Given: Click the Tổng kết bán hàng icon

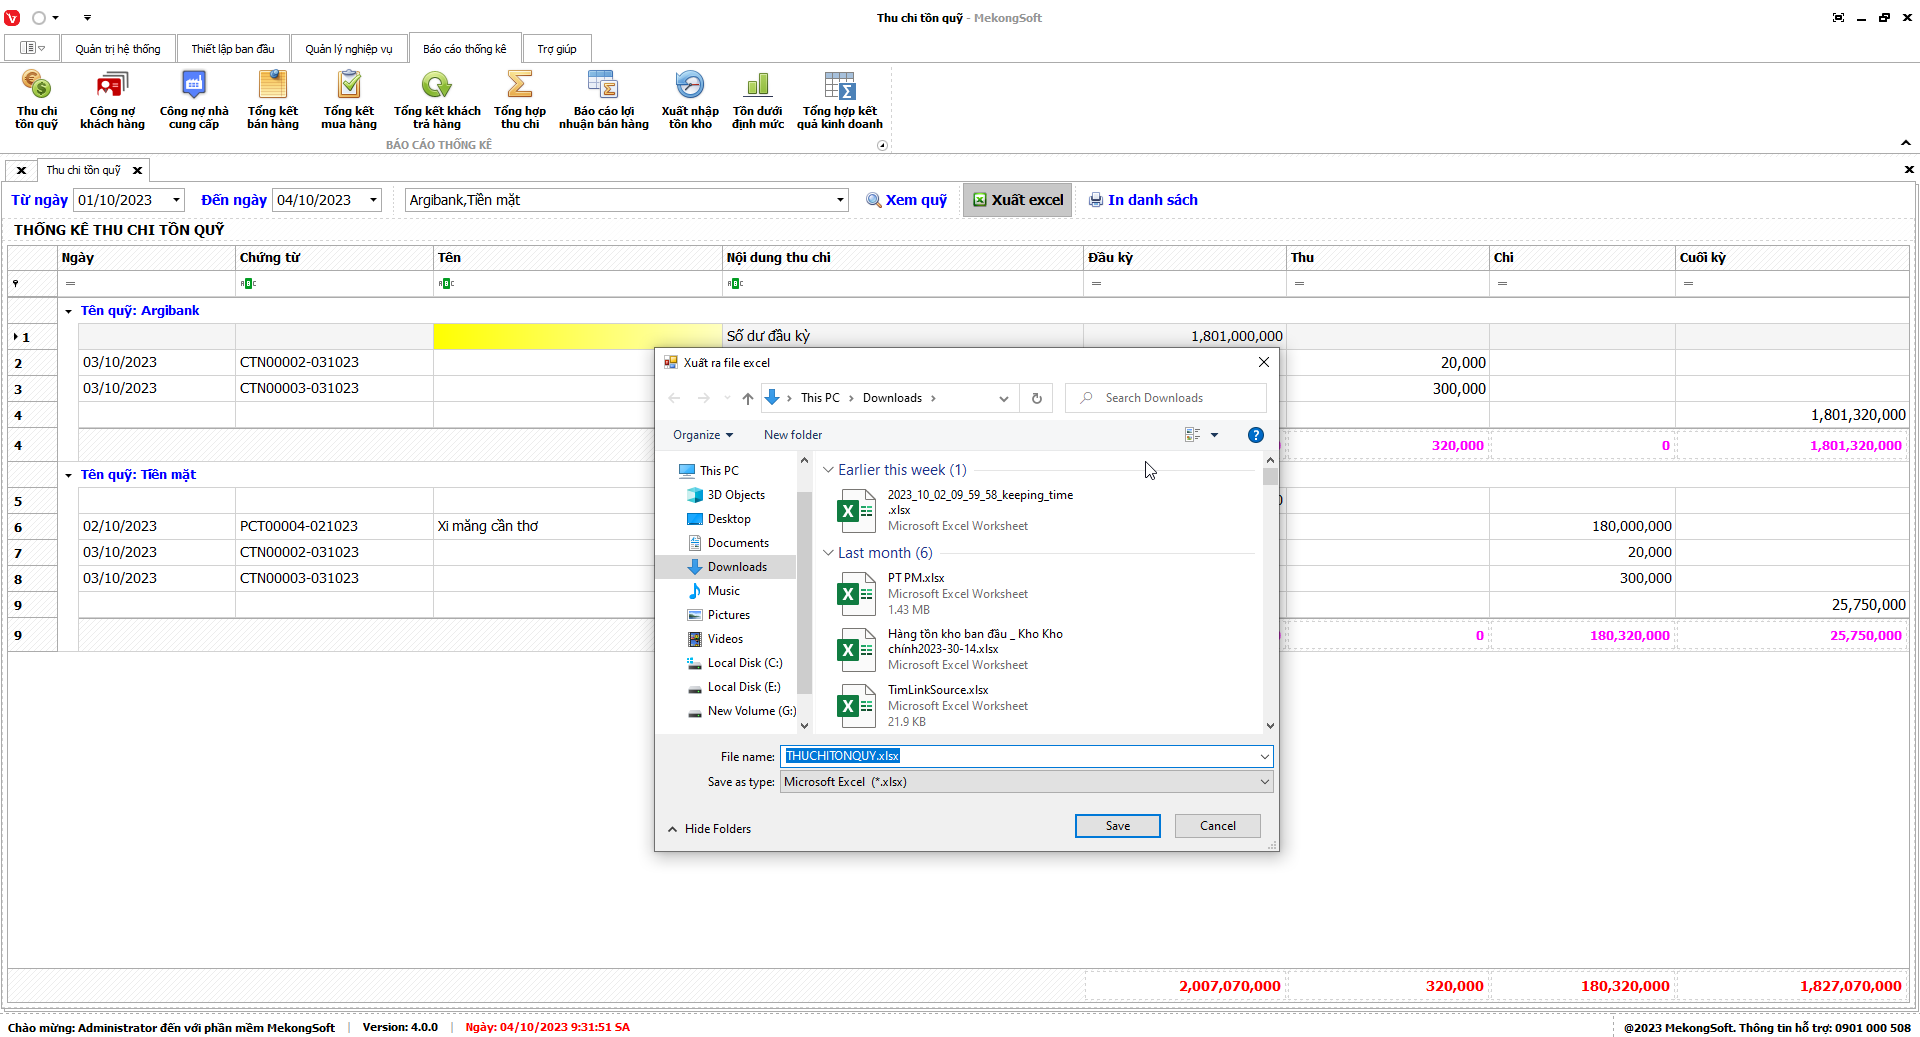Looking at the screenshot, I should tap(272, 86).
